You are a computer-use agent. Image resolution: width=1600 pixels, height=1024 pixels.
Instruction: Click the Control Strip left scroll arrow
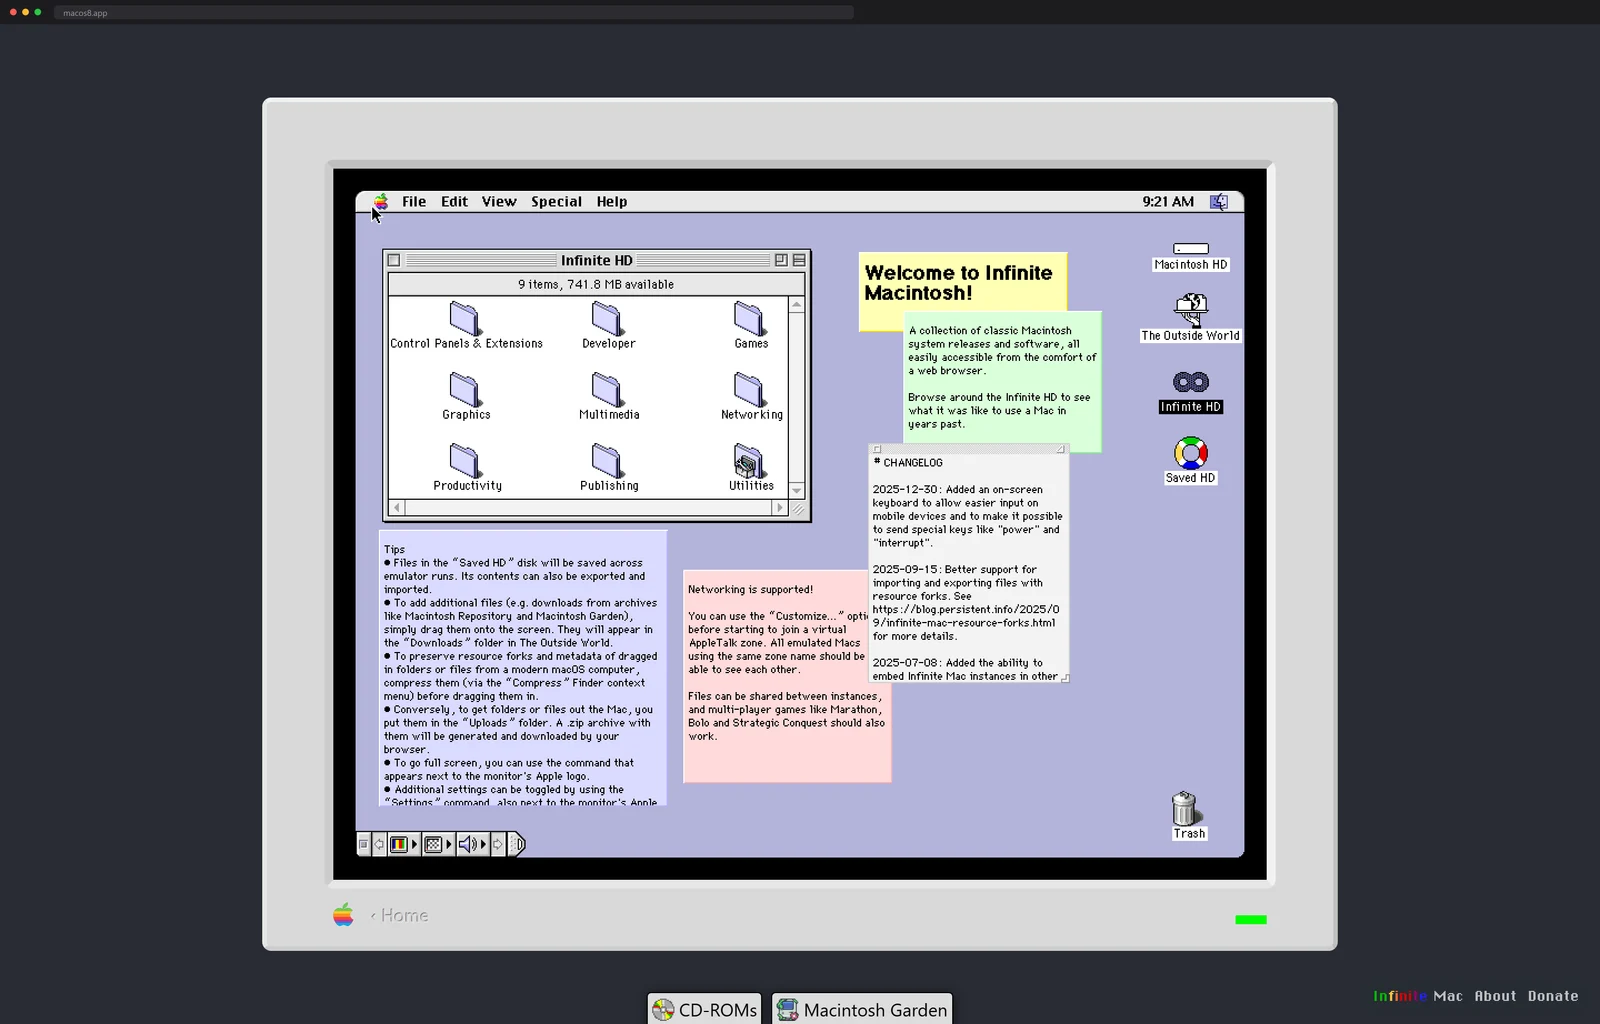379,845
